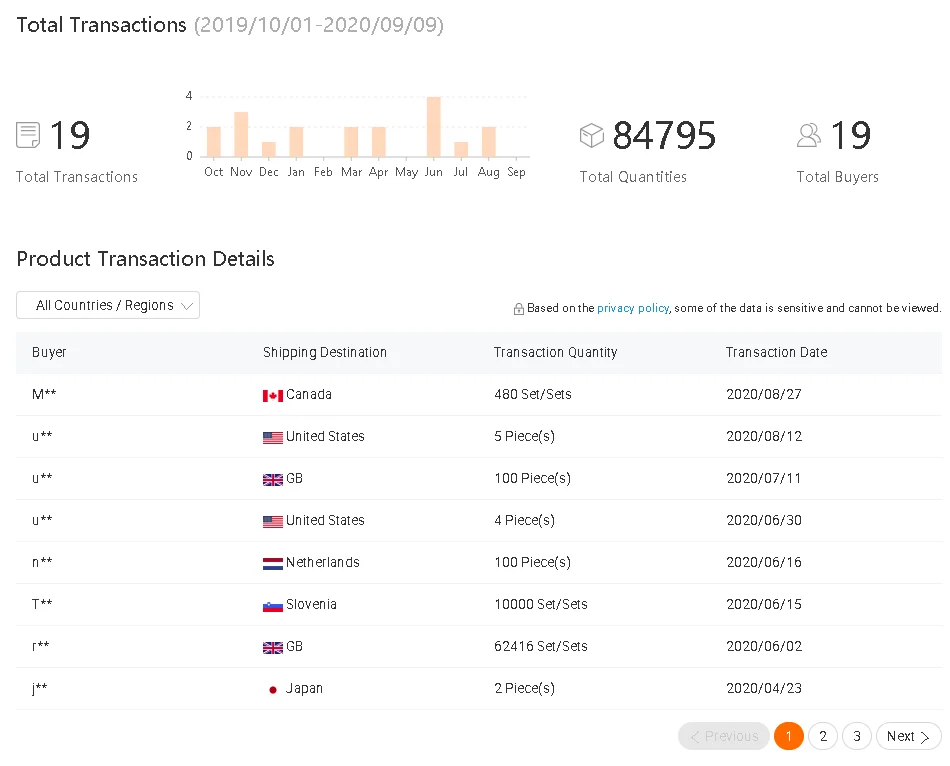The height and width of the screenshot is (766, 950).
Task: Click the Japan flag icon
Action: pyautogui.click(x=273, y=689)
